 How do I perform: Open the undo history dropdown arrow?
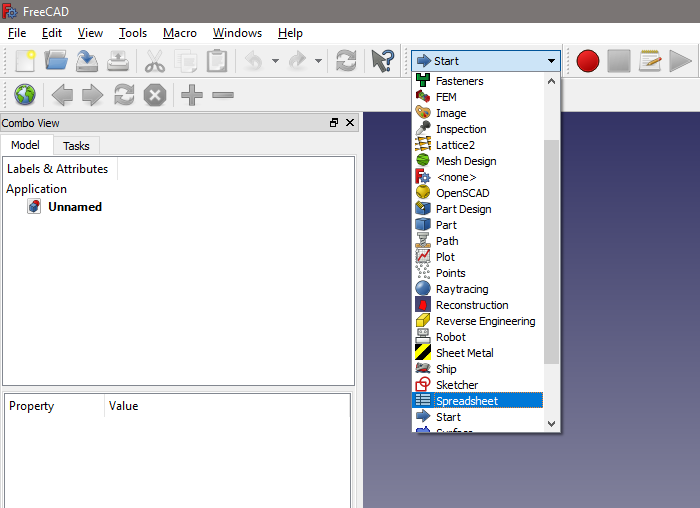coord(275,61)
